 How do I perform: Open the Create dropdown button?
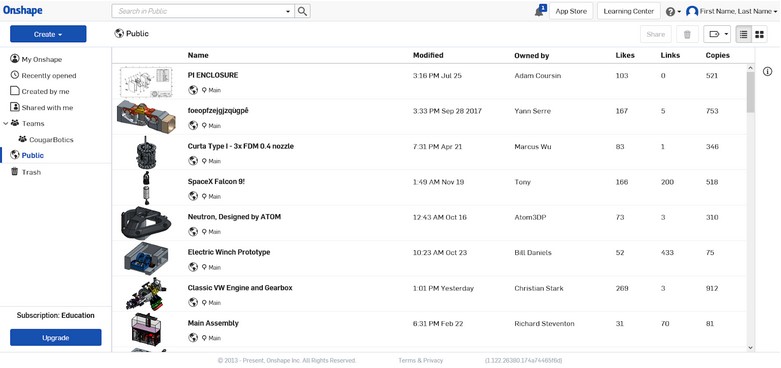click(48, 34)
